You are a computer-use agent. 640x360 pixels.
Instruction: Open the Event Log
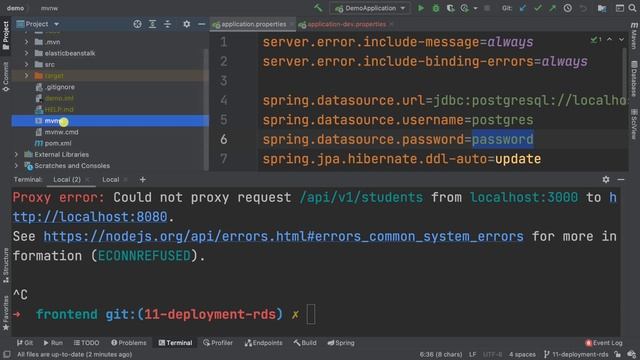pos(604,343)
